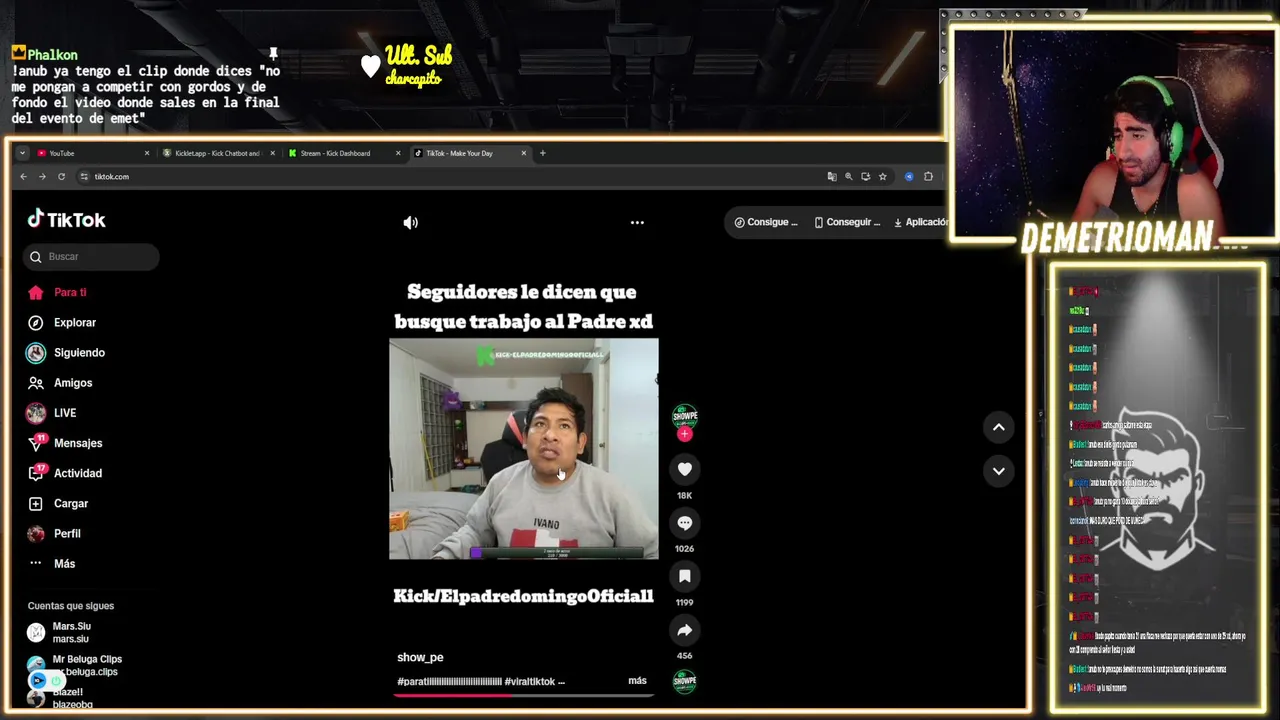1280x720 pixels.
Task: Go forward in browser history
Action: coord(42,177)
